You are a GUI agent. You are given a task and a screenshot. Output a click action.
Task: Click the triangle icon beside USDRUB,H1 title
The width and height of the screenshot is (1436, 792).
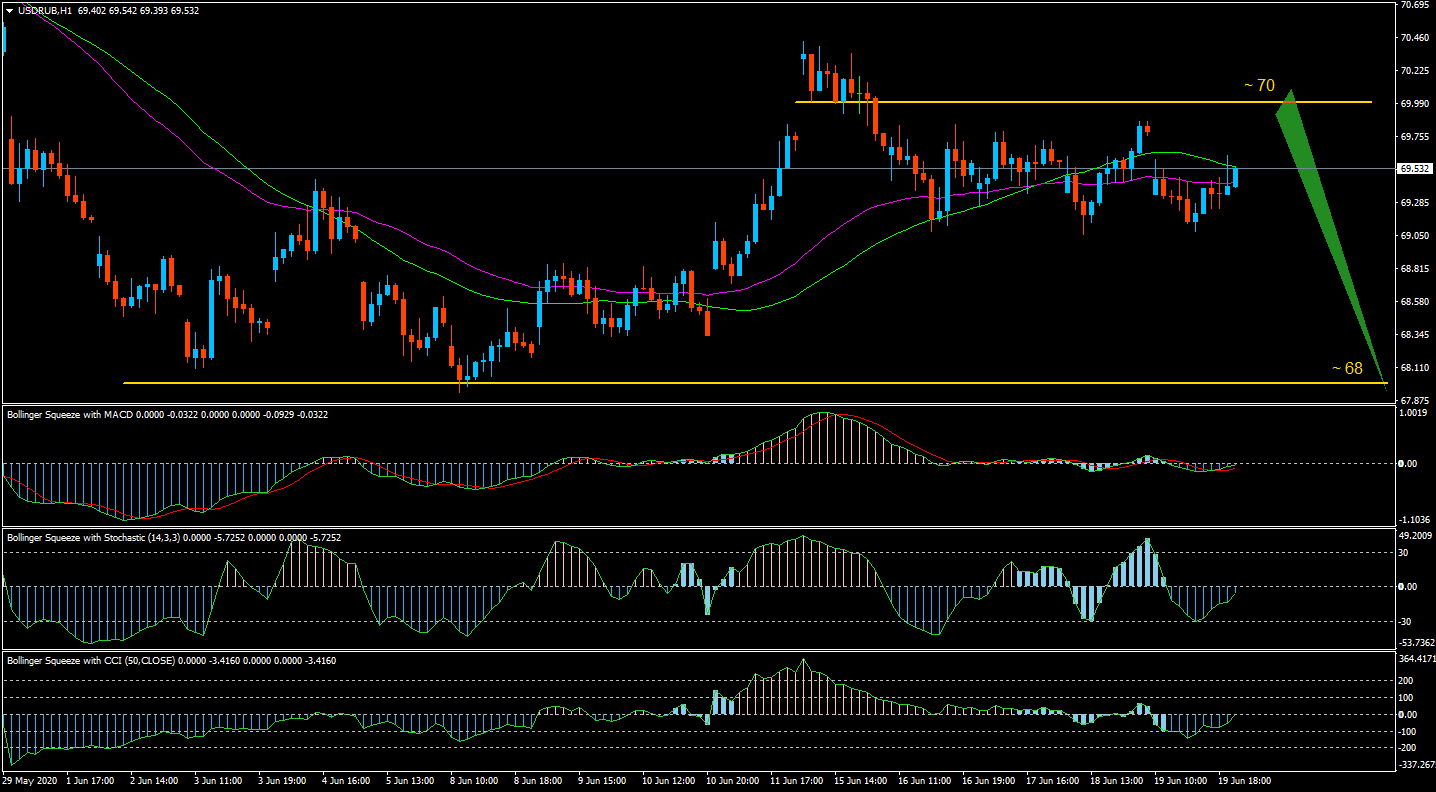pyautogui.click(x=9, y=10)
